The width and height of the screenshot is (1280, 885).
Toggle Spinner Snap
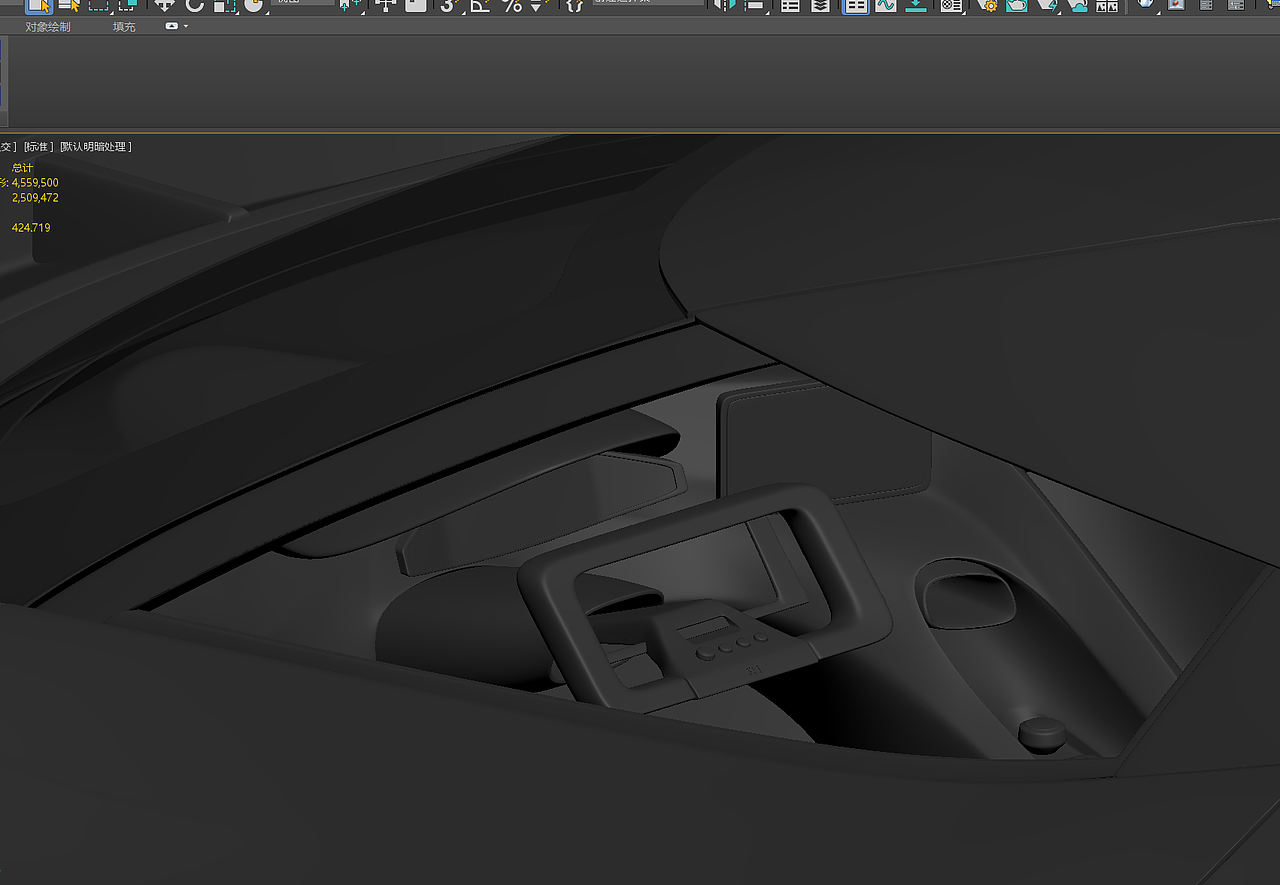(537, 4)
